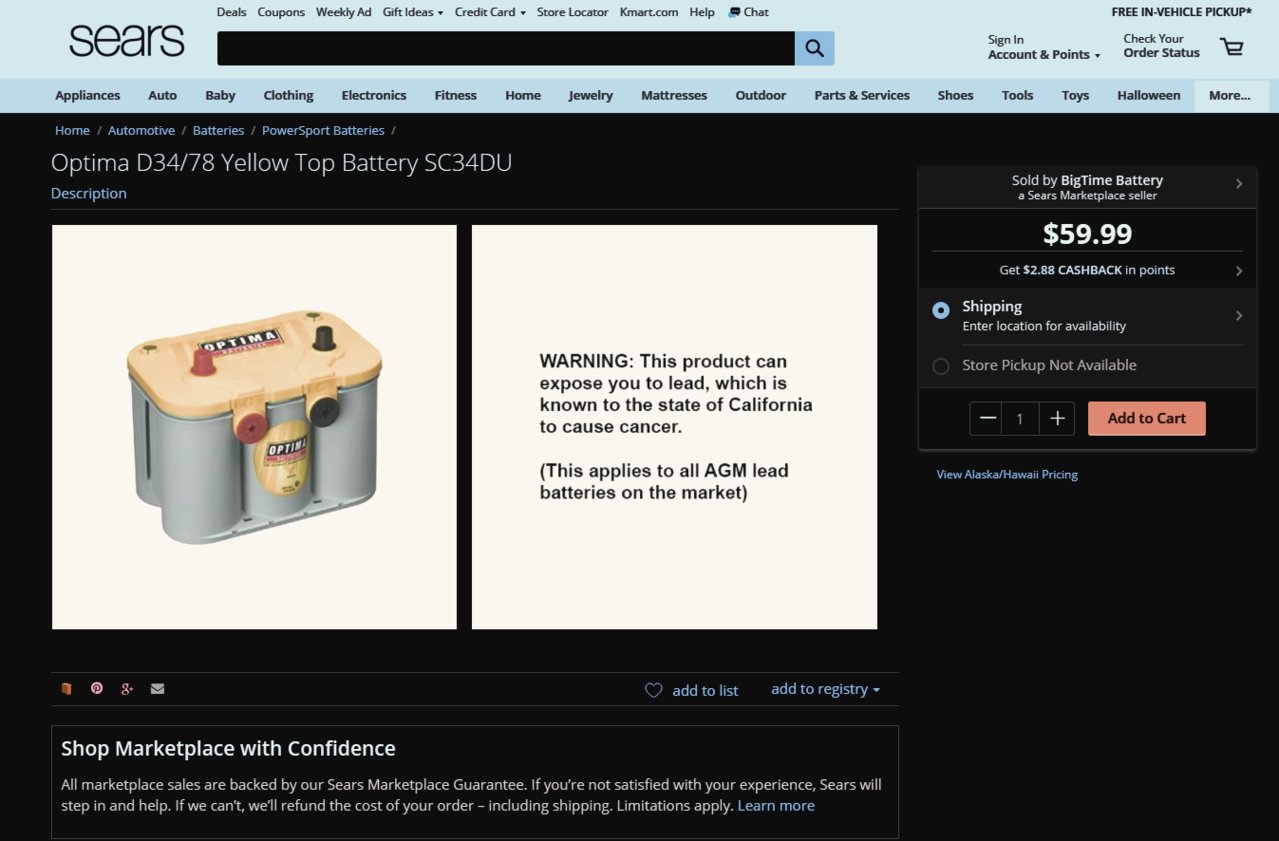The image size is (1279, 841).
Task: Select the Shipping radio option
Action: 941,310
